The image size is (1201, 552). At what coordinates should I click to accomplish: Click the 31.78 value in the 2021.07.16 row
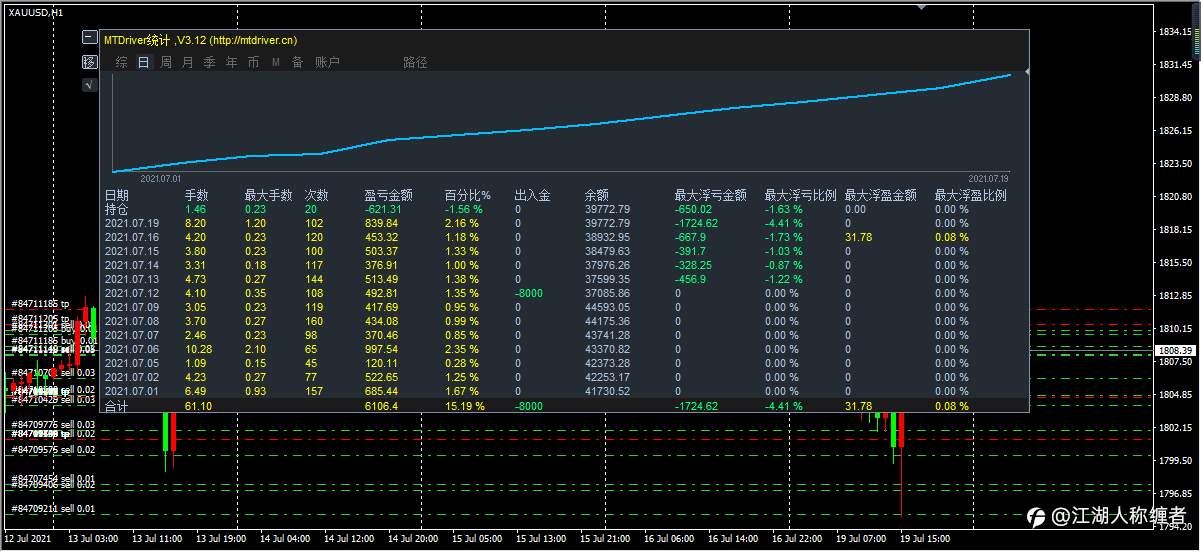coord(858,238)
